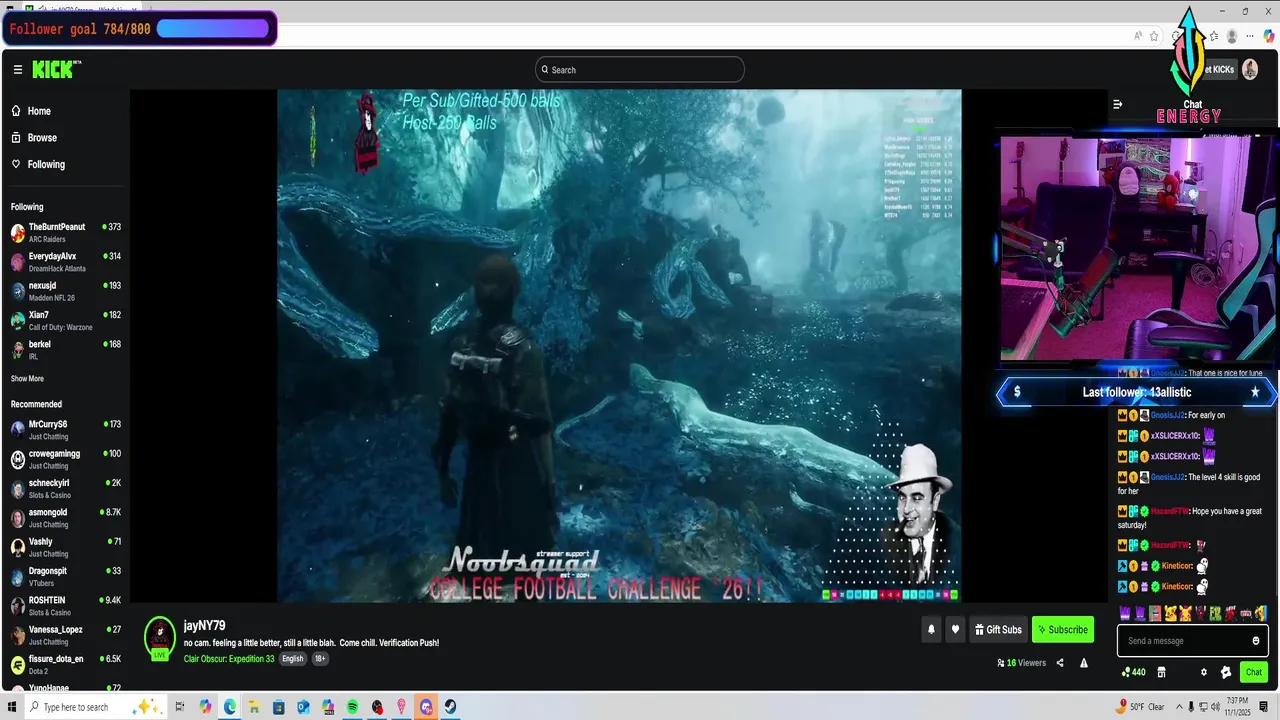
Task: Open the user profile avatar menu
Action: click(x=1249, y=69)
